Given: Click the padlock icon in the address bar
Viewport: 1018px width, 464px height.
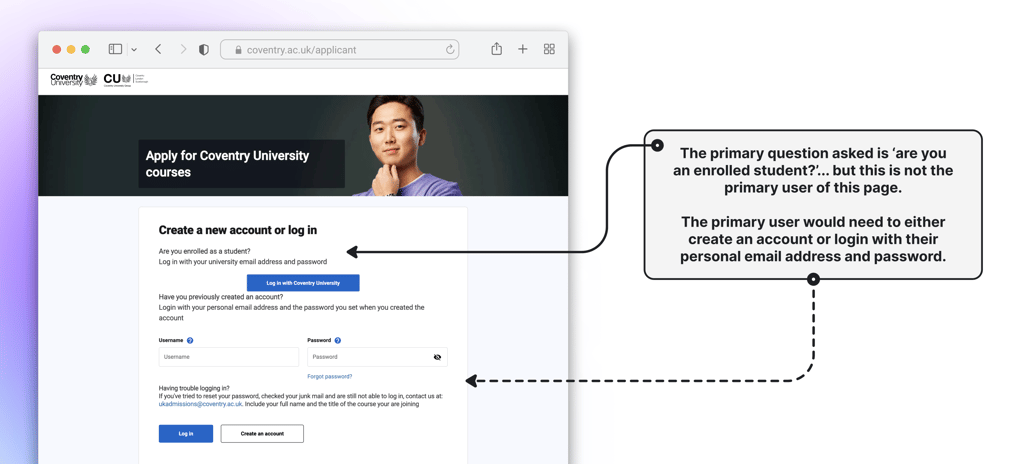Looking at the screenshot, I should pyautogui.click(x=238, y=49).
